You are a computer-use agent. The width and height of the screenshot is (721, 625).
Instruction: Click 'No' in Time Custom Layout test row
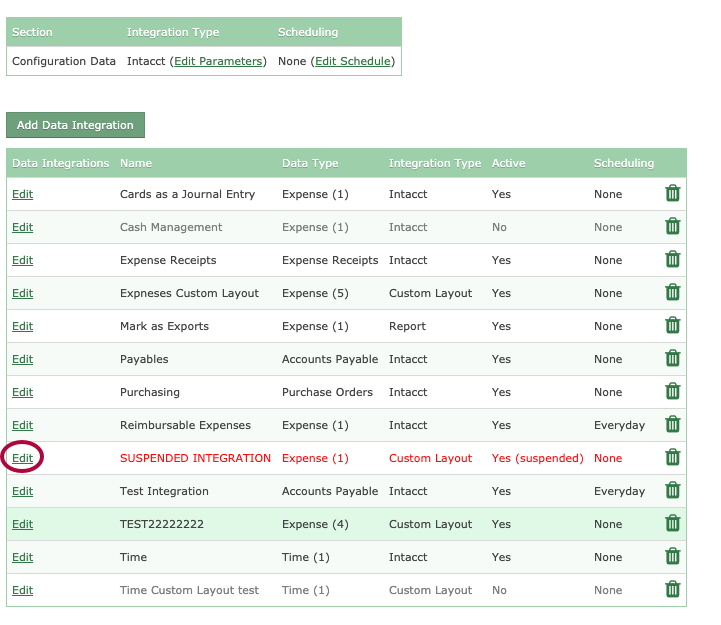point(499,590)
